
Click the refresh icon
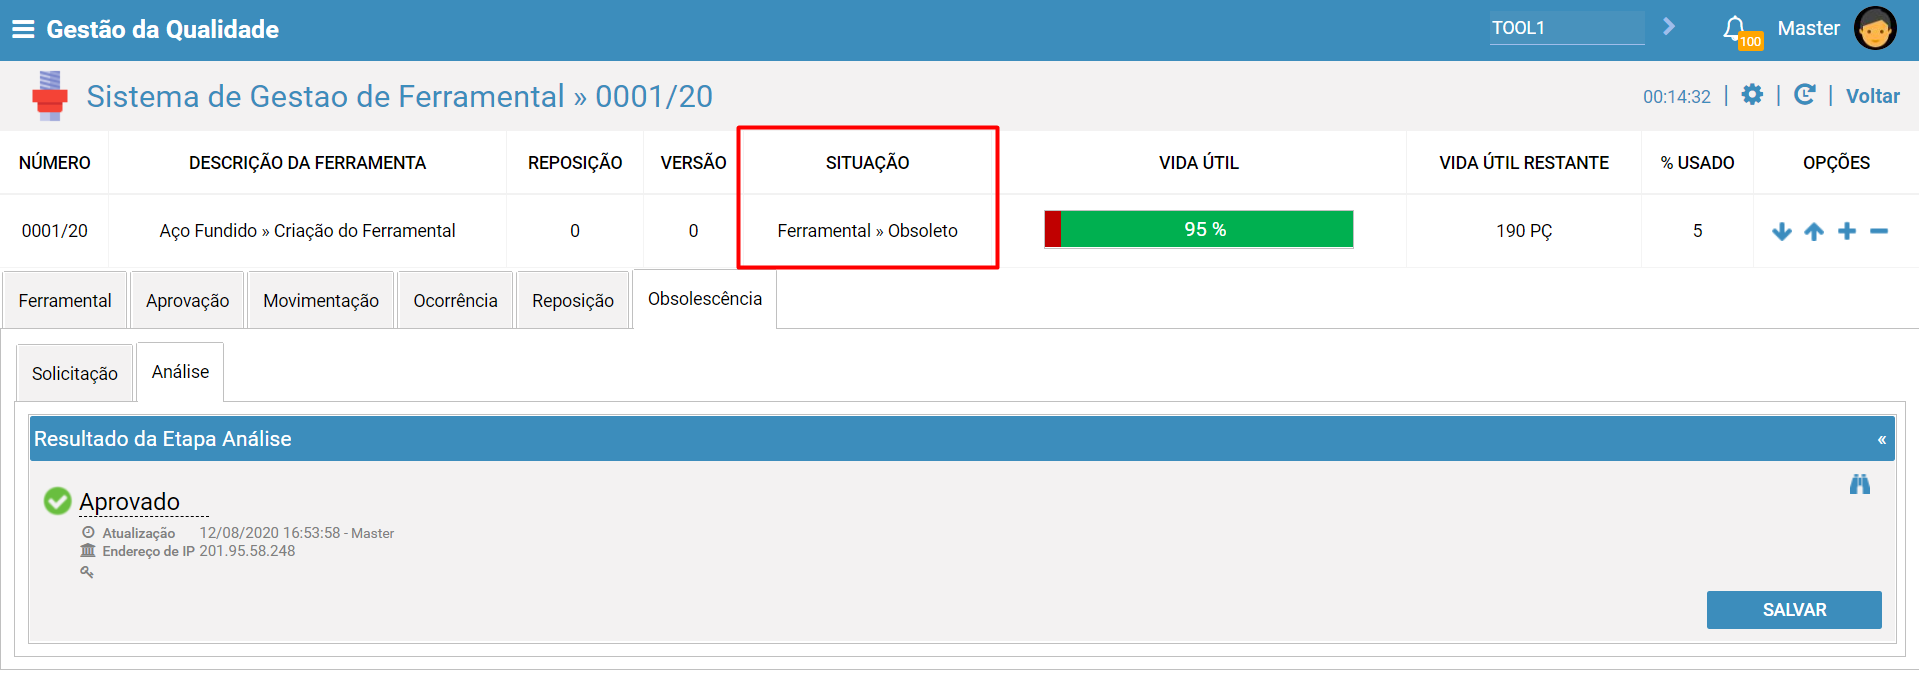pos(1804,95)
